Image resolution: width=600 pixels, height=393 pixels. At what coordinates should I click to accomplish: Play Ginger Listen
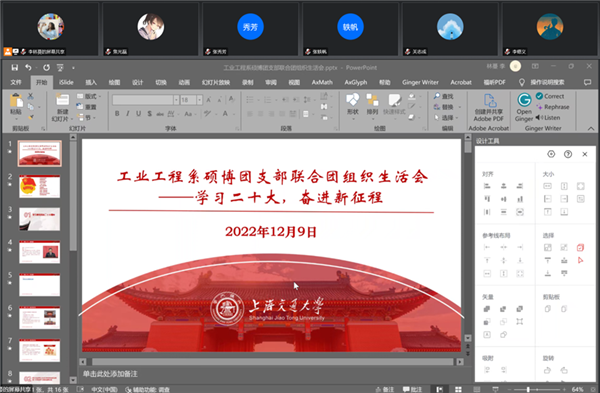(548, 117)
